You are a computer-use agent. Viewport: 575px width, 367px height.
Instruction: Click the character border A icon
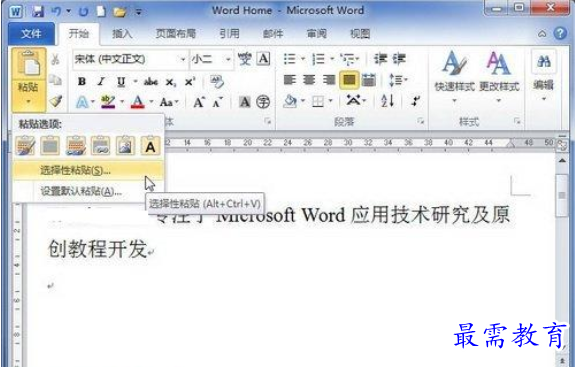(x=263, y=59)
